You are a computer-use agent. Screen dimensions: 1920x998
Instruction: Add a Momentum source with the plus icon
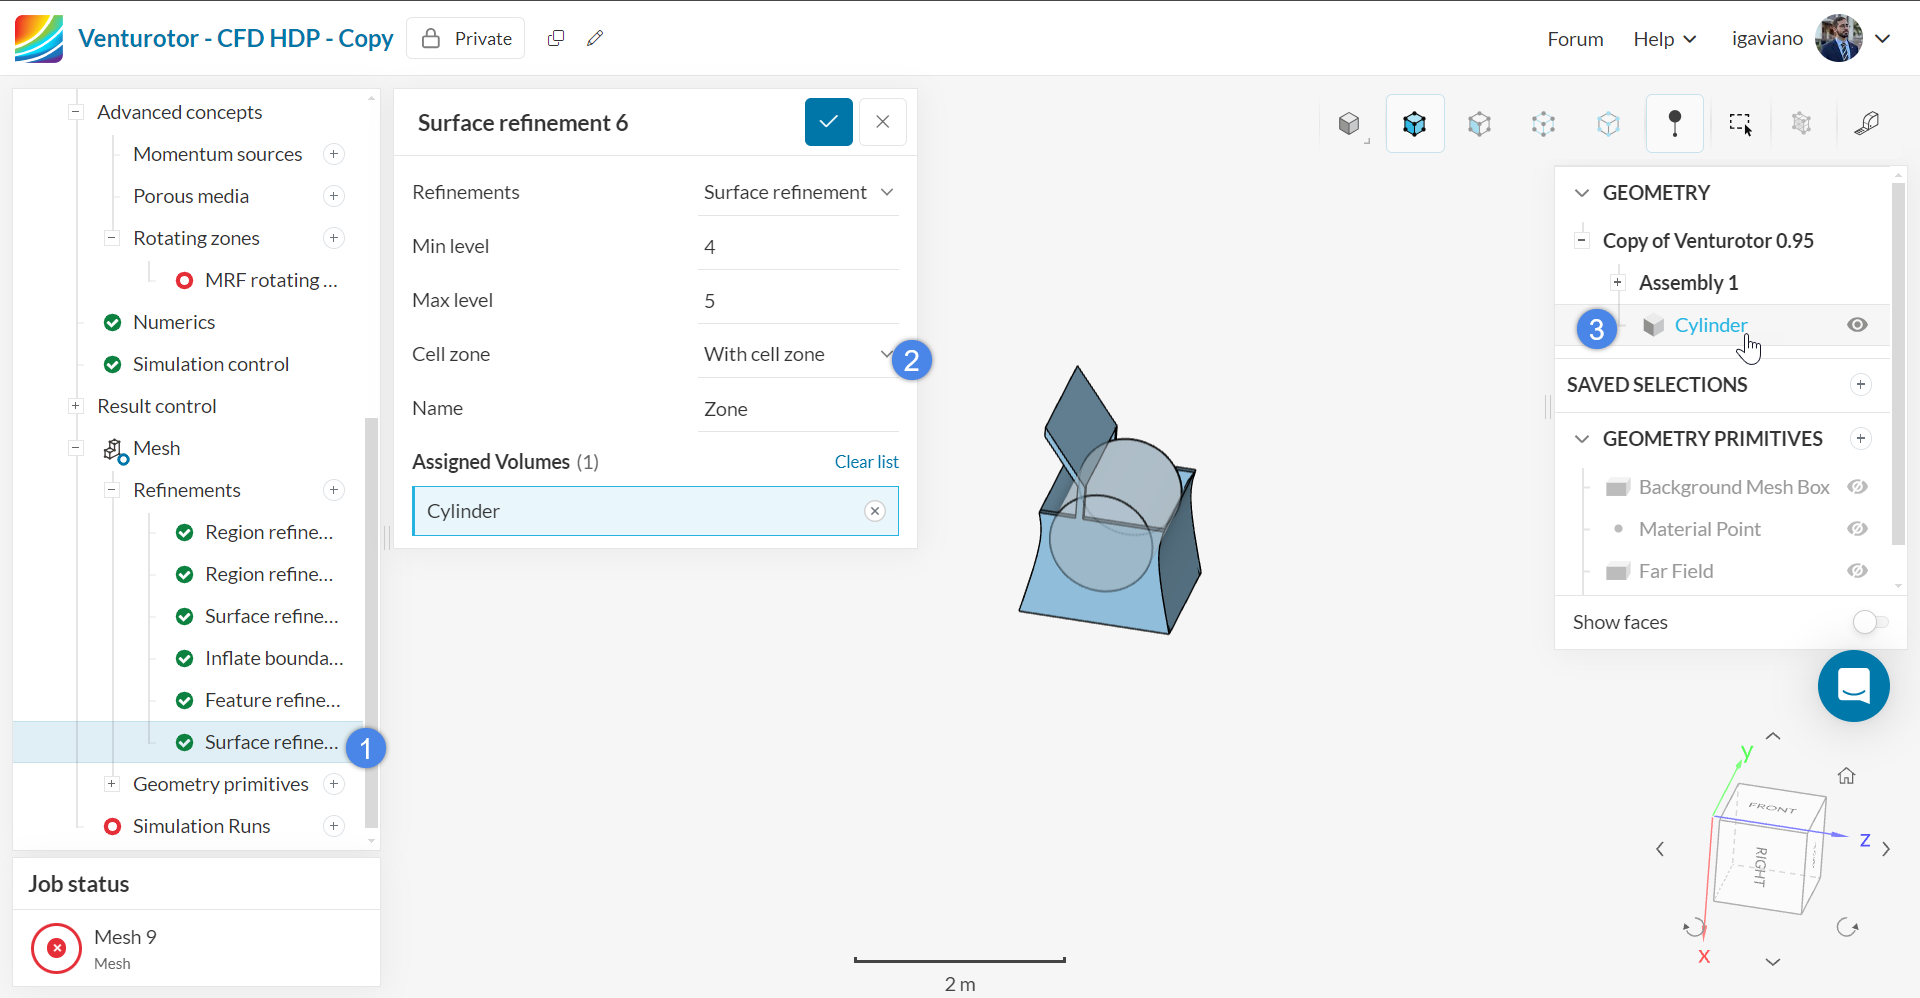click(x=334, y=154)
